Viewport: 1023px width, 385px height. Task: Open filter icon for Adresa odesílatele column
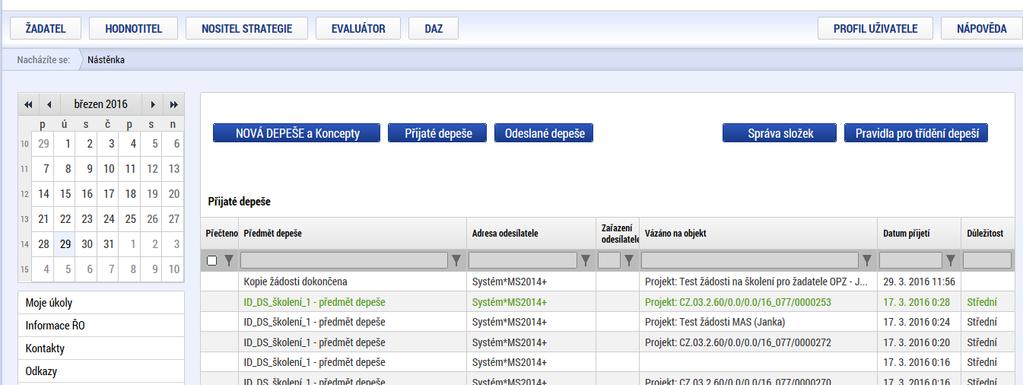pos(586,261)
